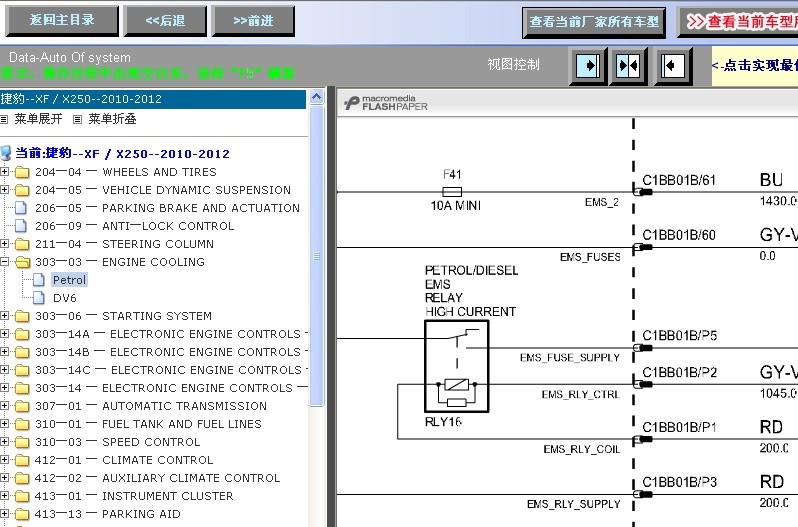Click the scroll up arrow of tree panel
This screenshot has width=798, height=527.
[x=317, y=97]
